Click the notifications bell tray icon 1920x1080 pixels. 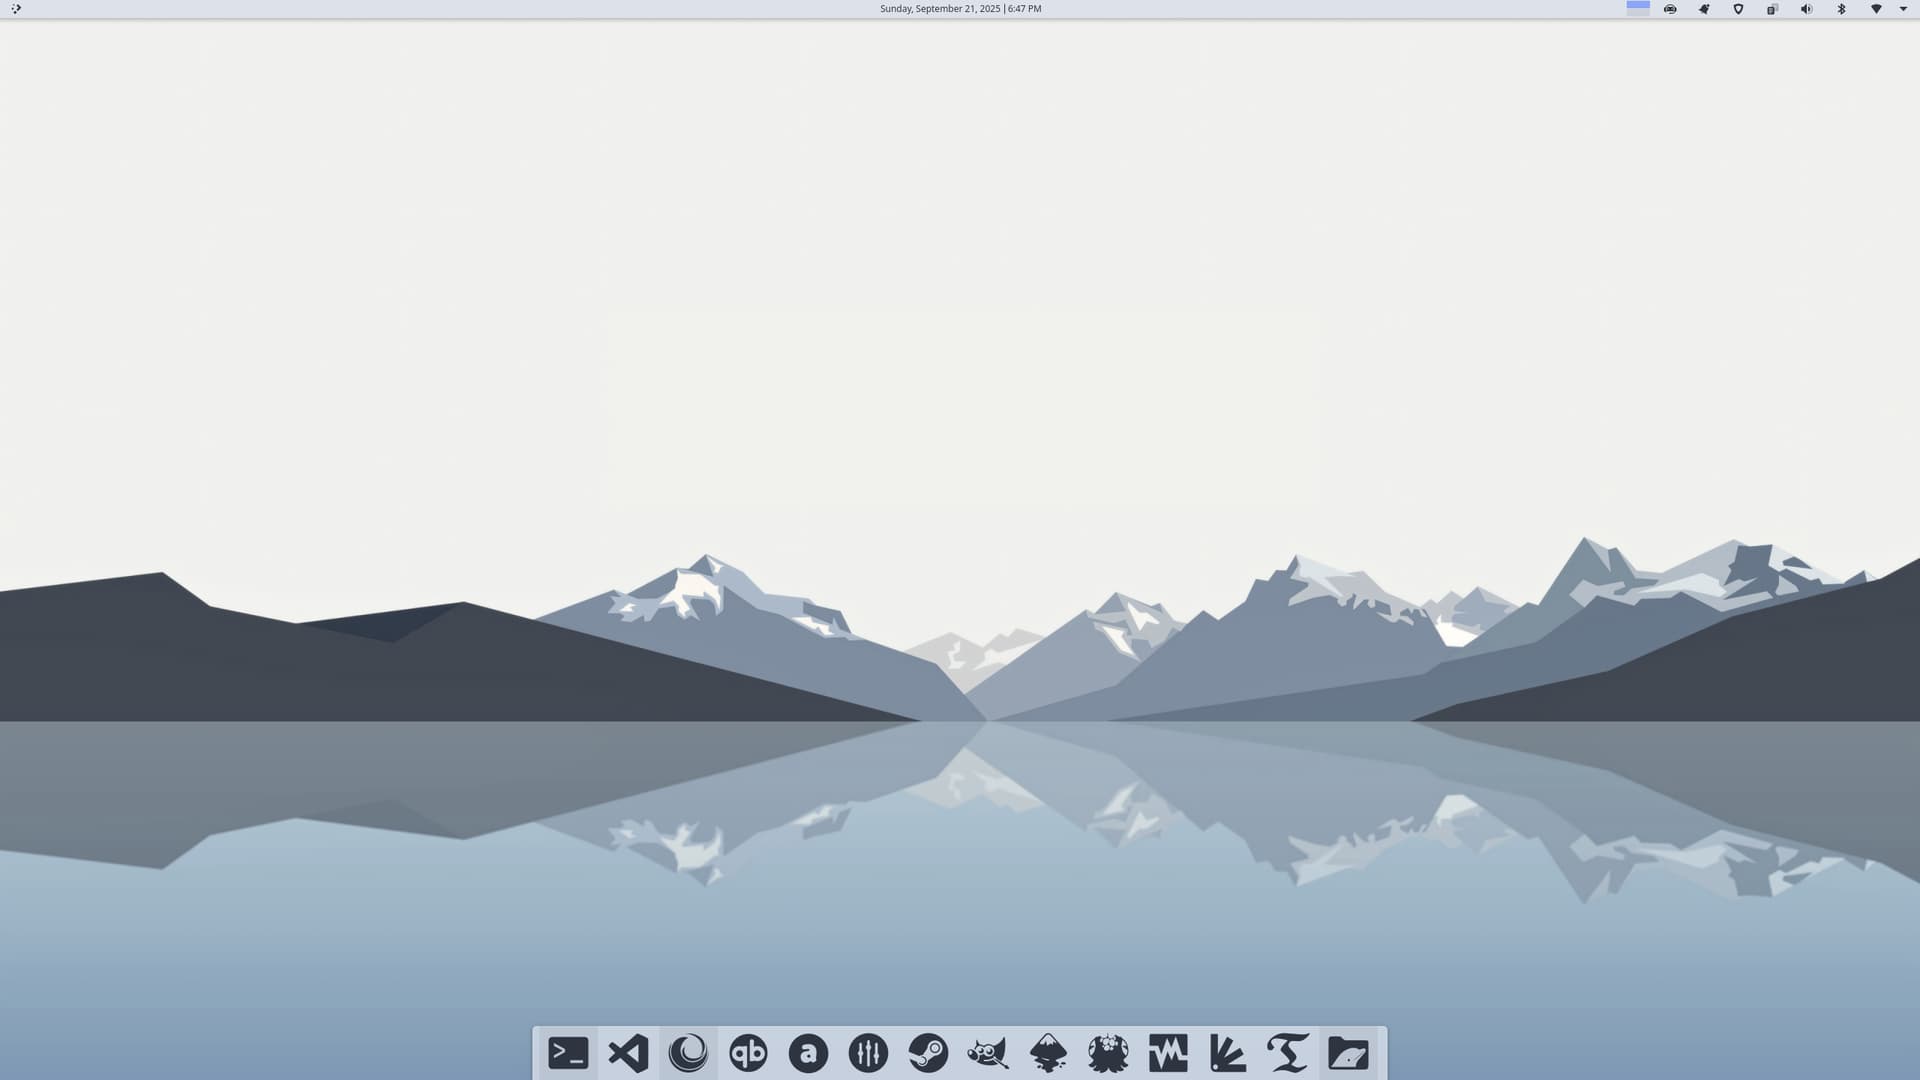[x=1704, y=9]
